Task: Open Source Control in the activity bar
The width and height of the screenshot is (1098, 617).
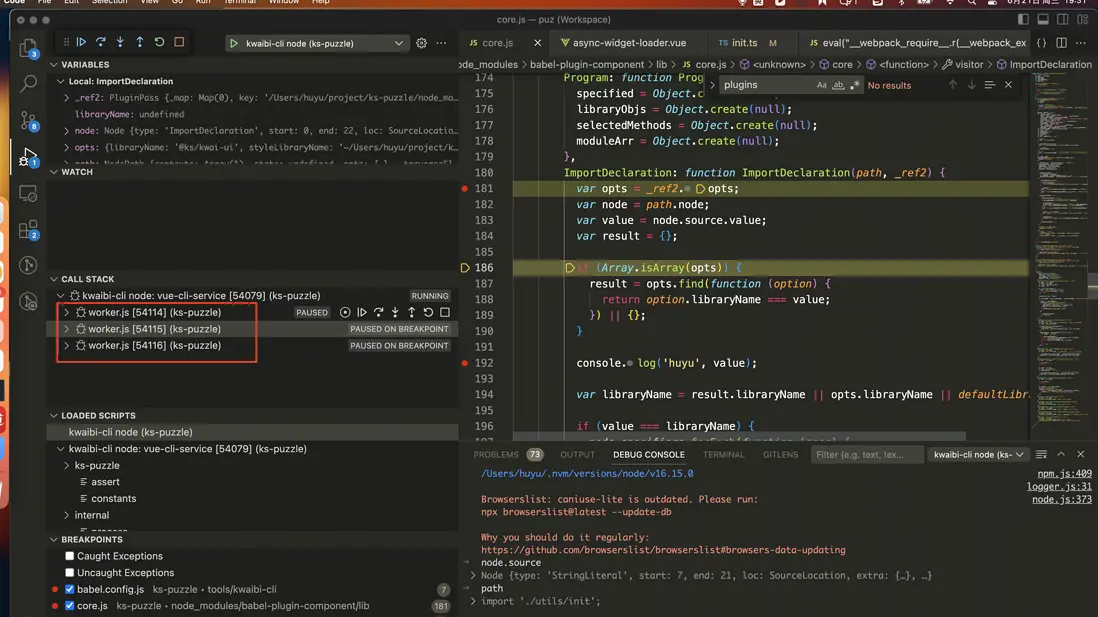Action: pos(28,121)
